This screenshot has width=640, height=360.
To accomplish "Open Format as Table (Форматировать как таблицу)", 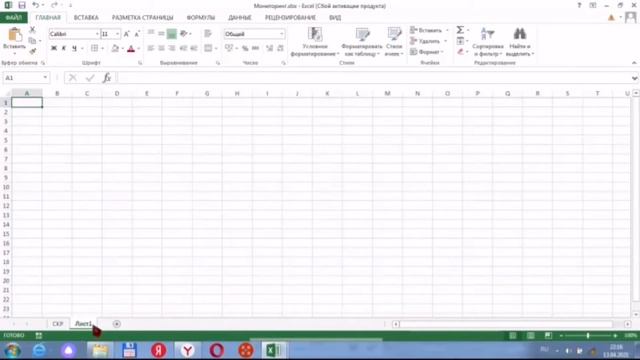I will [x=362, y=42].
